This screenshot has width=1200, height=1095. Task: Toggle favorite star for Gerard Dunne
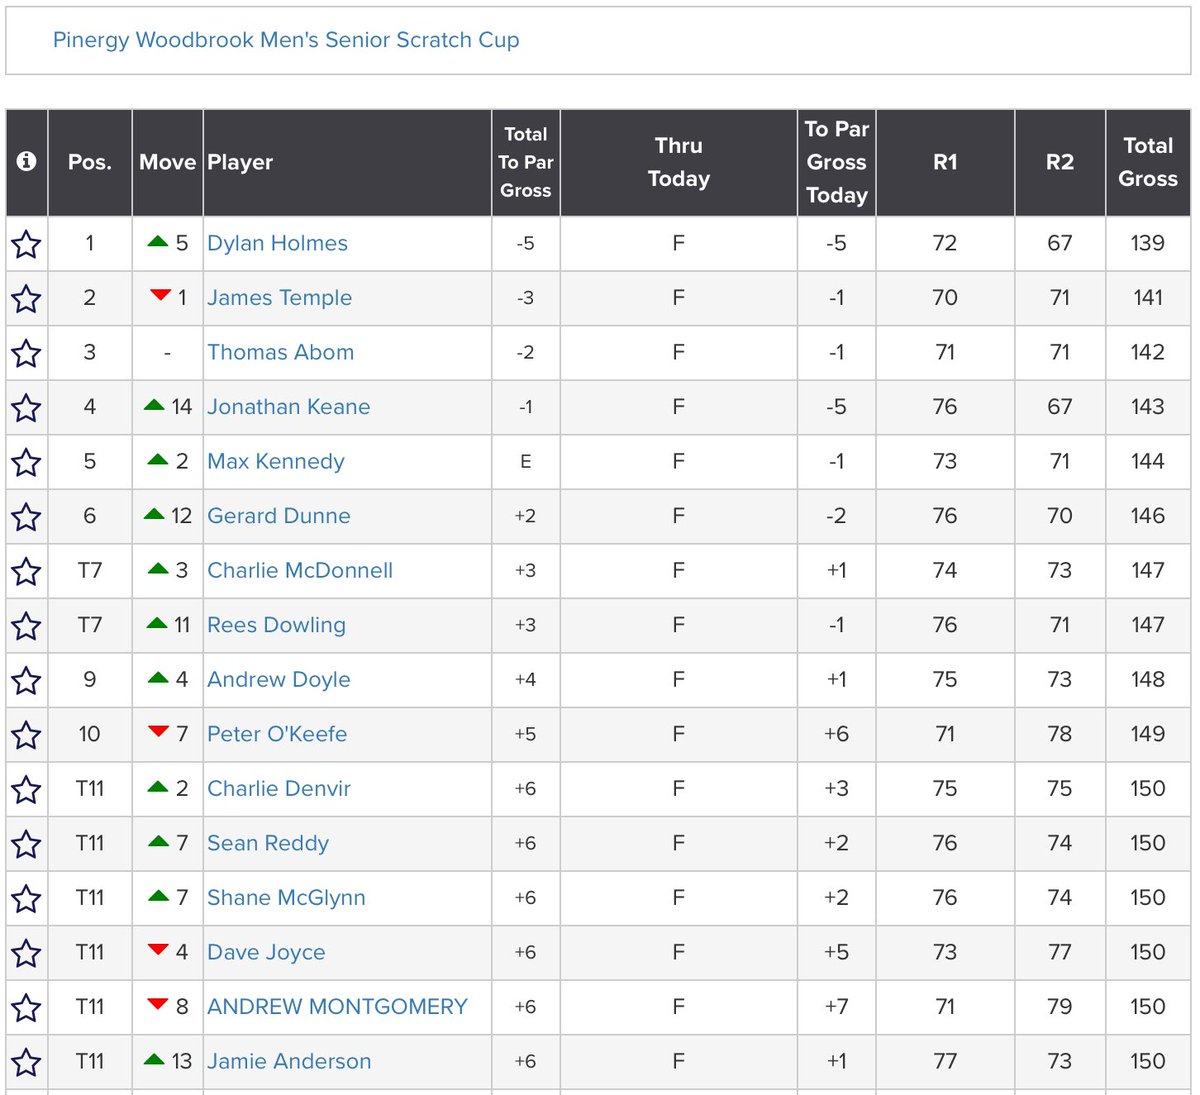[26, 517]
